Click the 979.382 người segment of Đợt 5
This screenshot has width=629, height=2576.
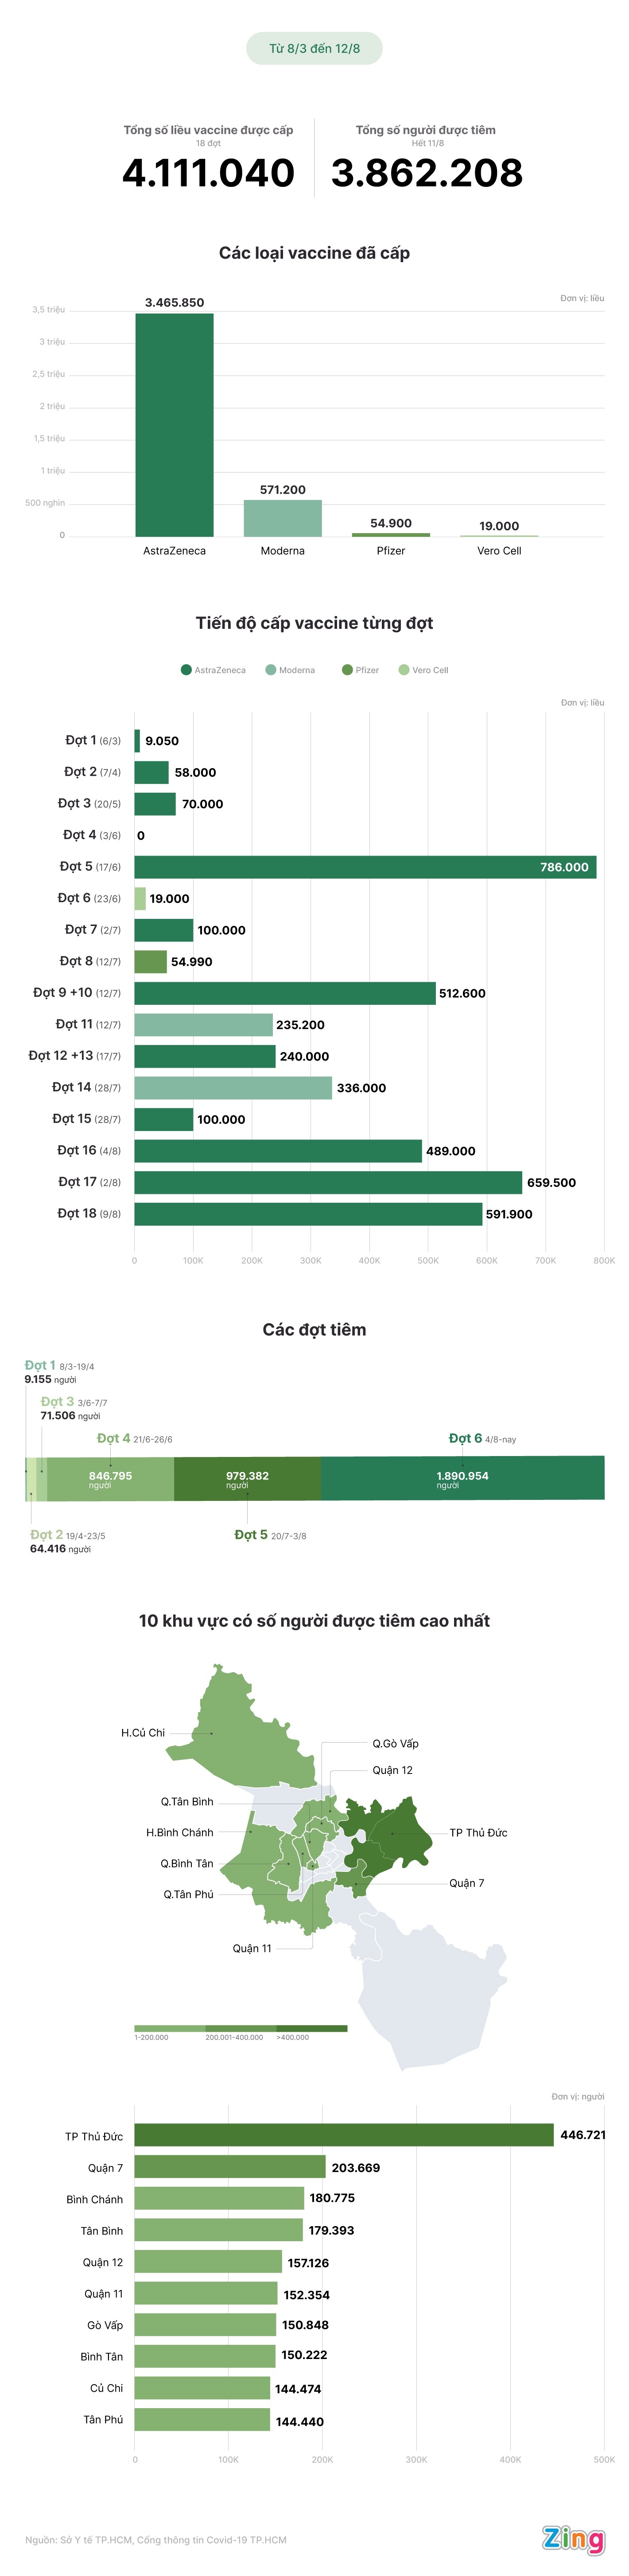[x=247, y=1478]
